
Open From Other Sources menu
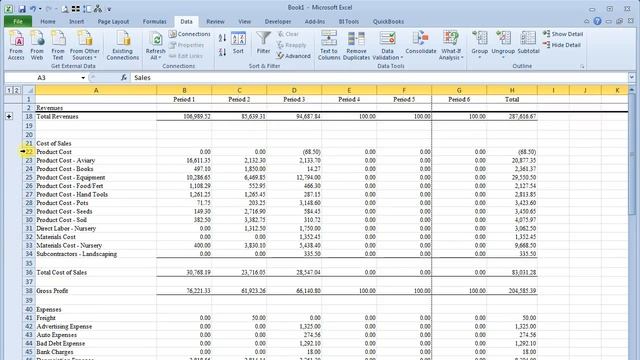coord(84,45)
